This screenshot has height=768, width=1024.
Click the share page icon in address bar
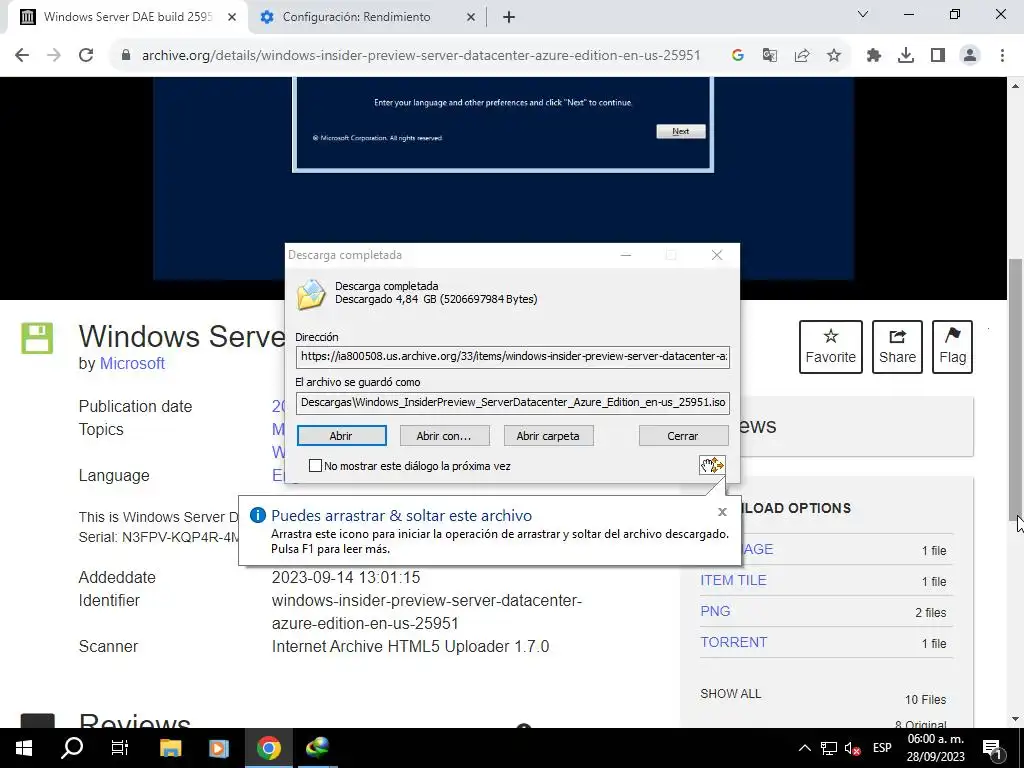pos(802,56)
